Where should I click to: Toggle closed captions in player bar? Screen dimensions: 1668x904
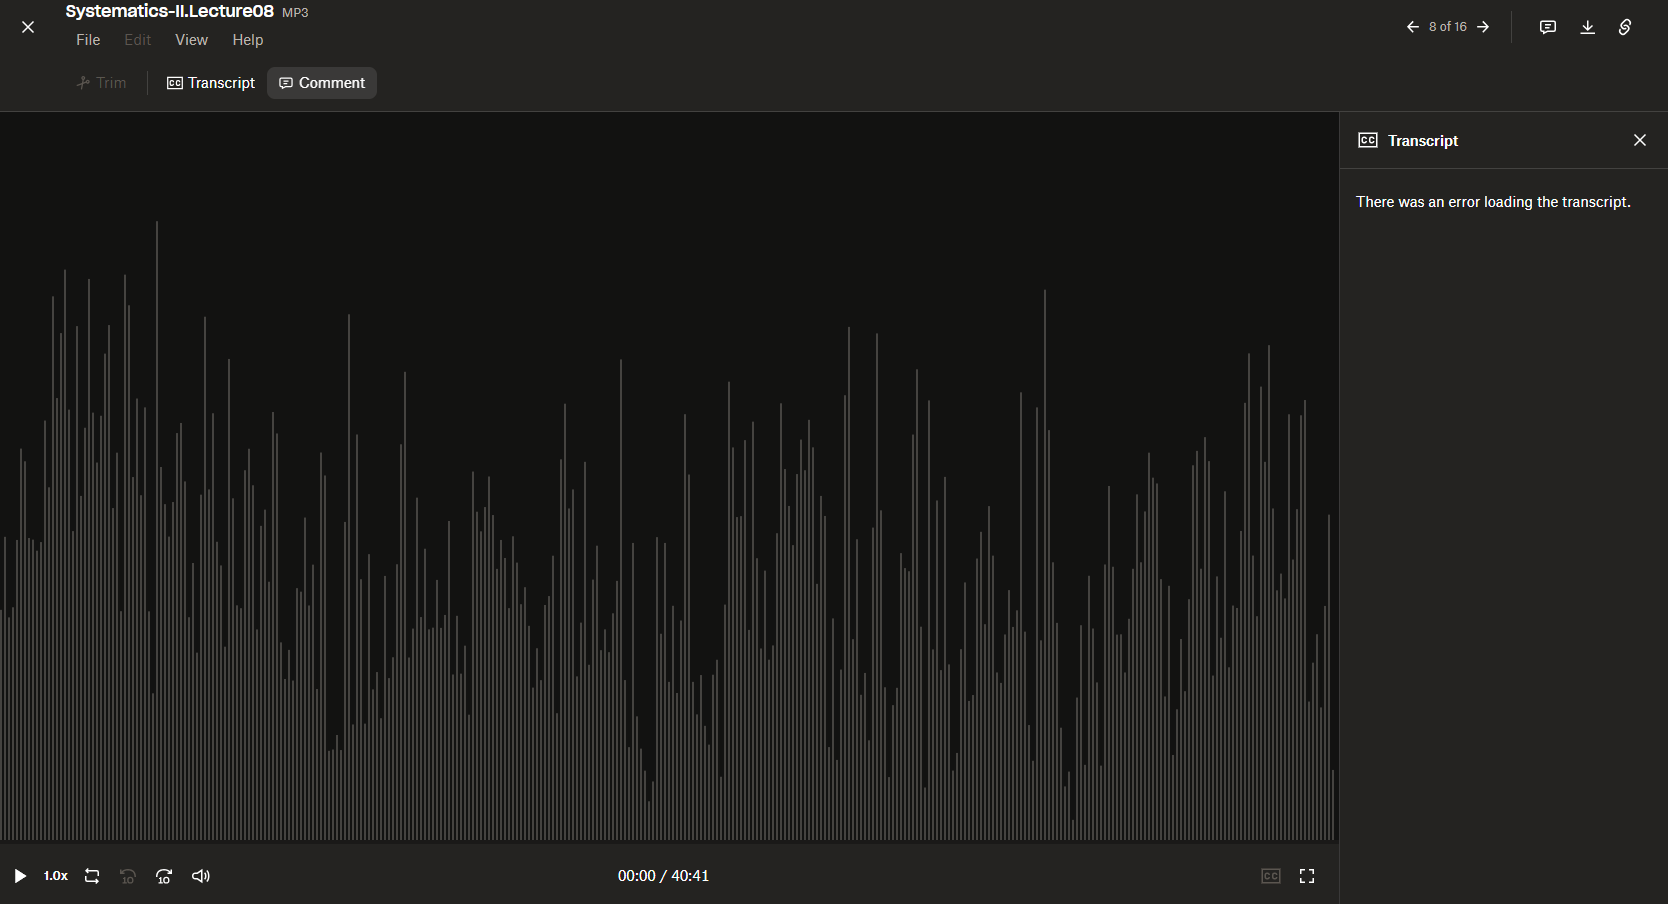[1271, 876]
